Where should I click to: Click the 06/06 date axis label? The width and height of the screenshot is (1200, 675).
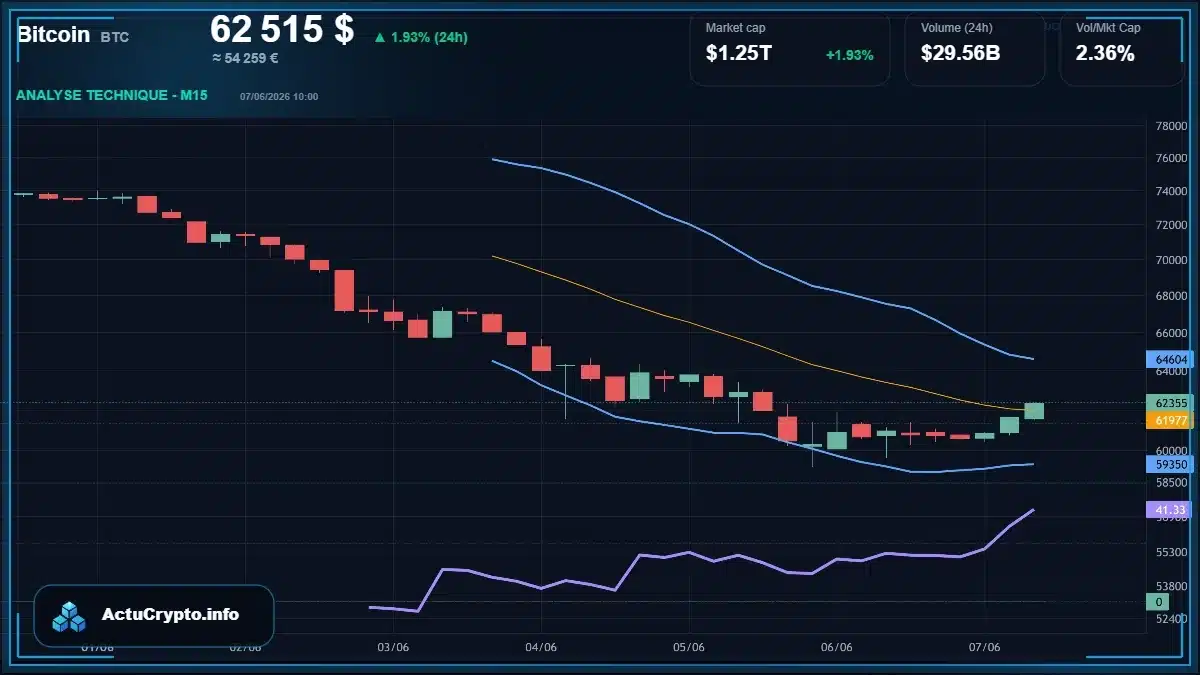[836, 647]
